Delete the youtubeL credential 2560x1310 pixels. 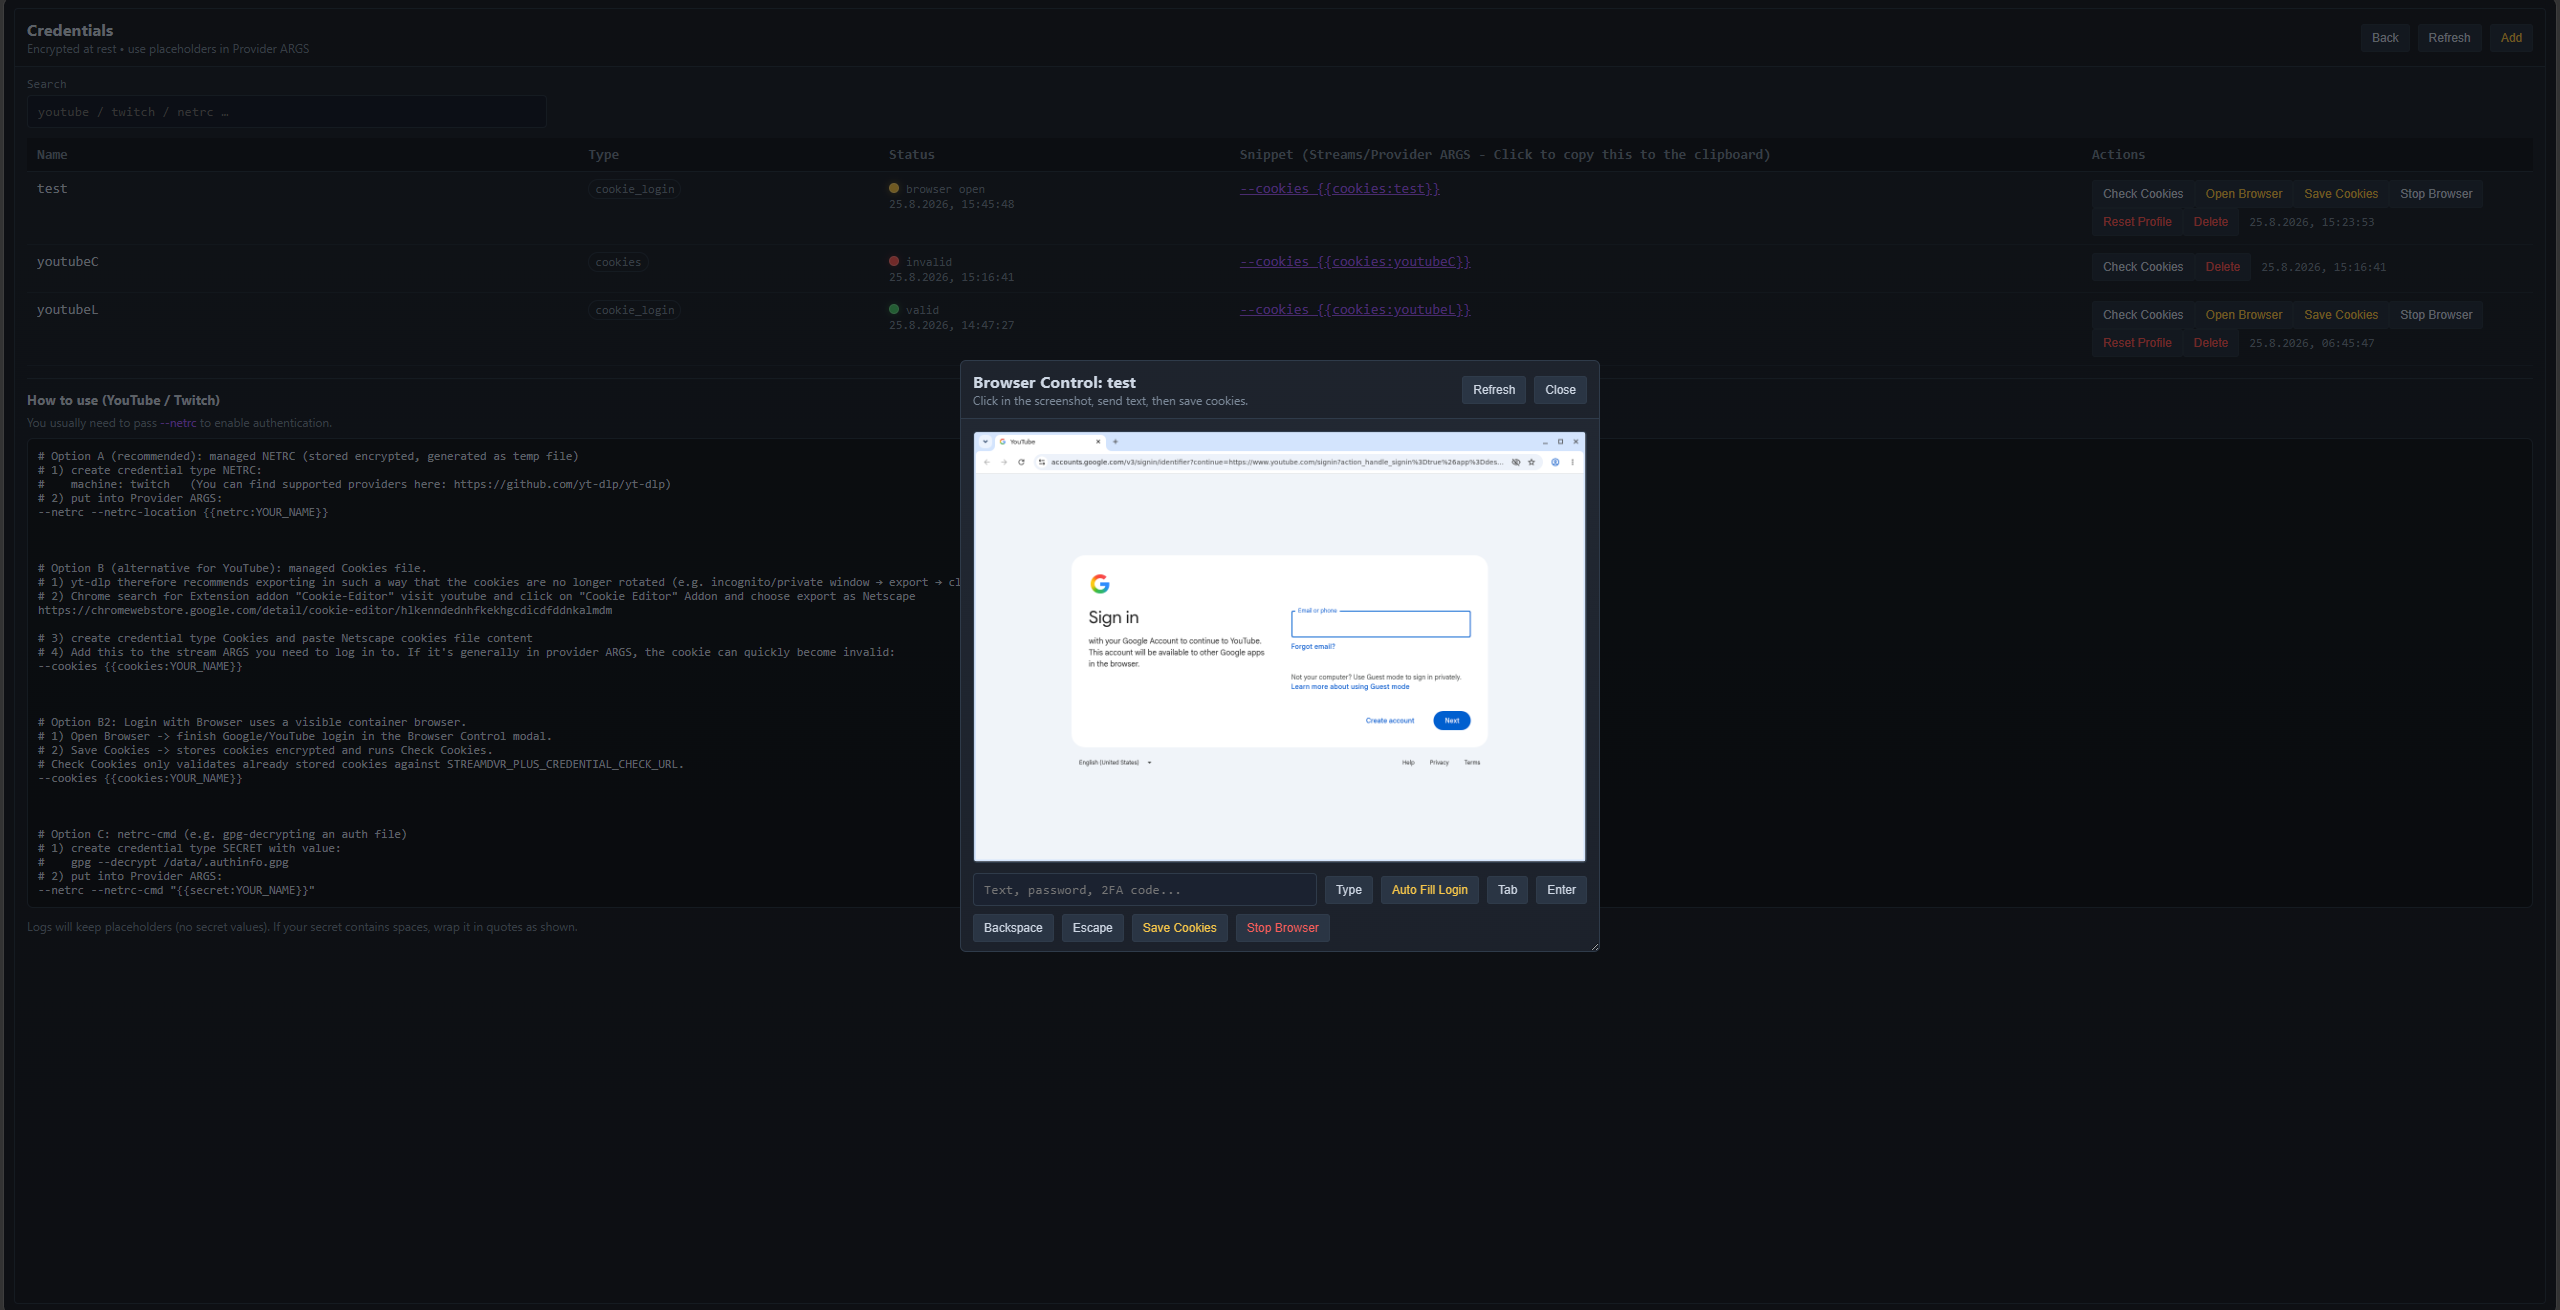click(x=2211, y=343)
